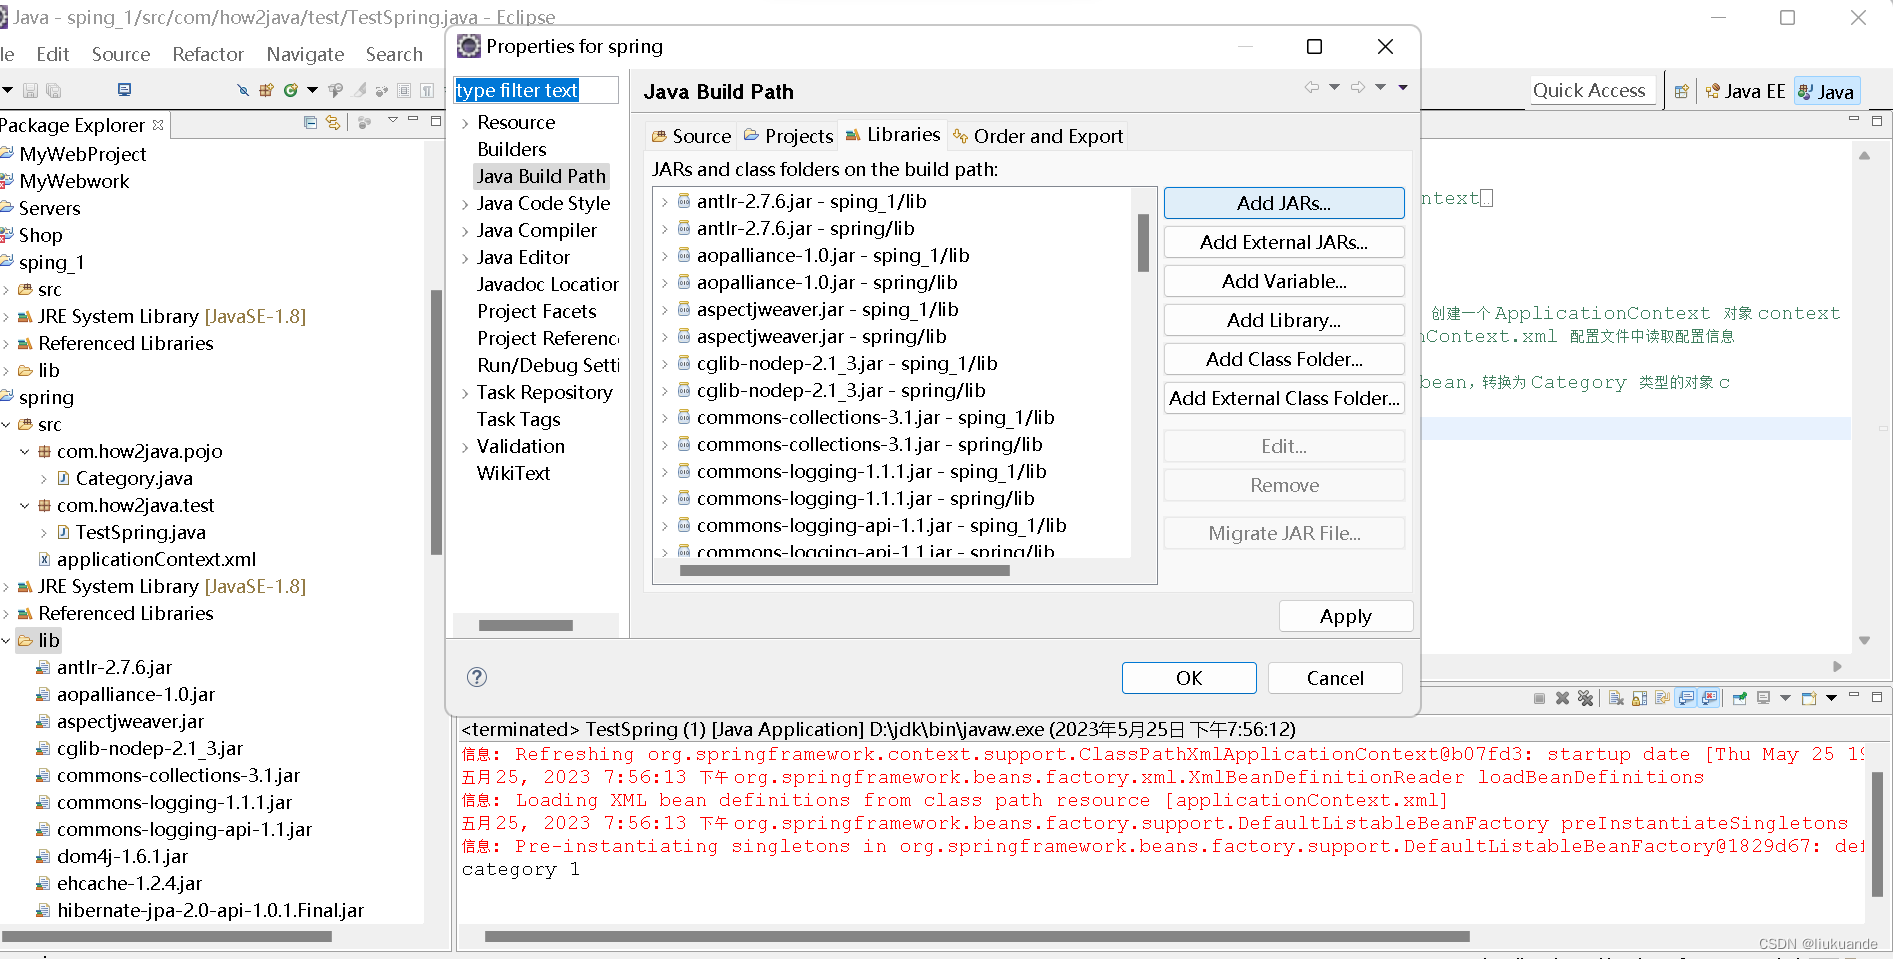
Task: Click the monitor icon in main toolbar
Action: (x=124, y=89)
